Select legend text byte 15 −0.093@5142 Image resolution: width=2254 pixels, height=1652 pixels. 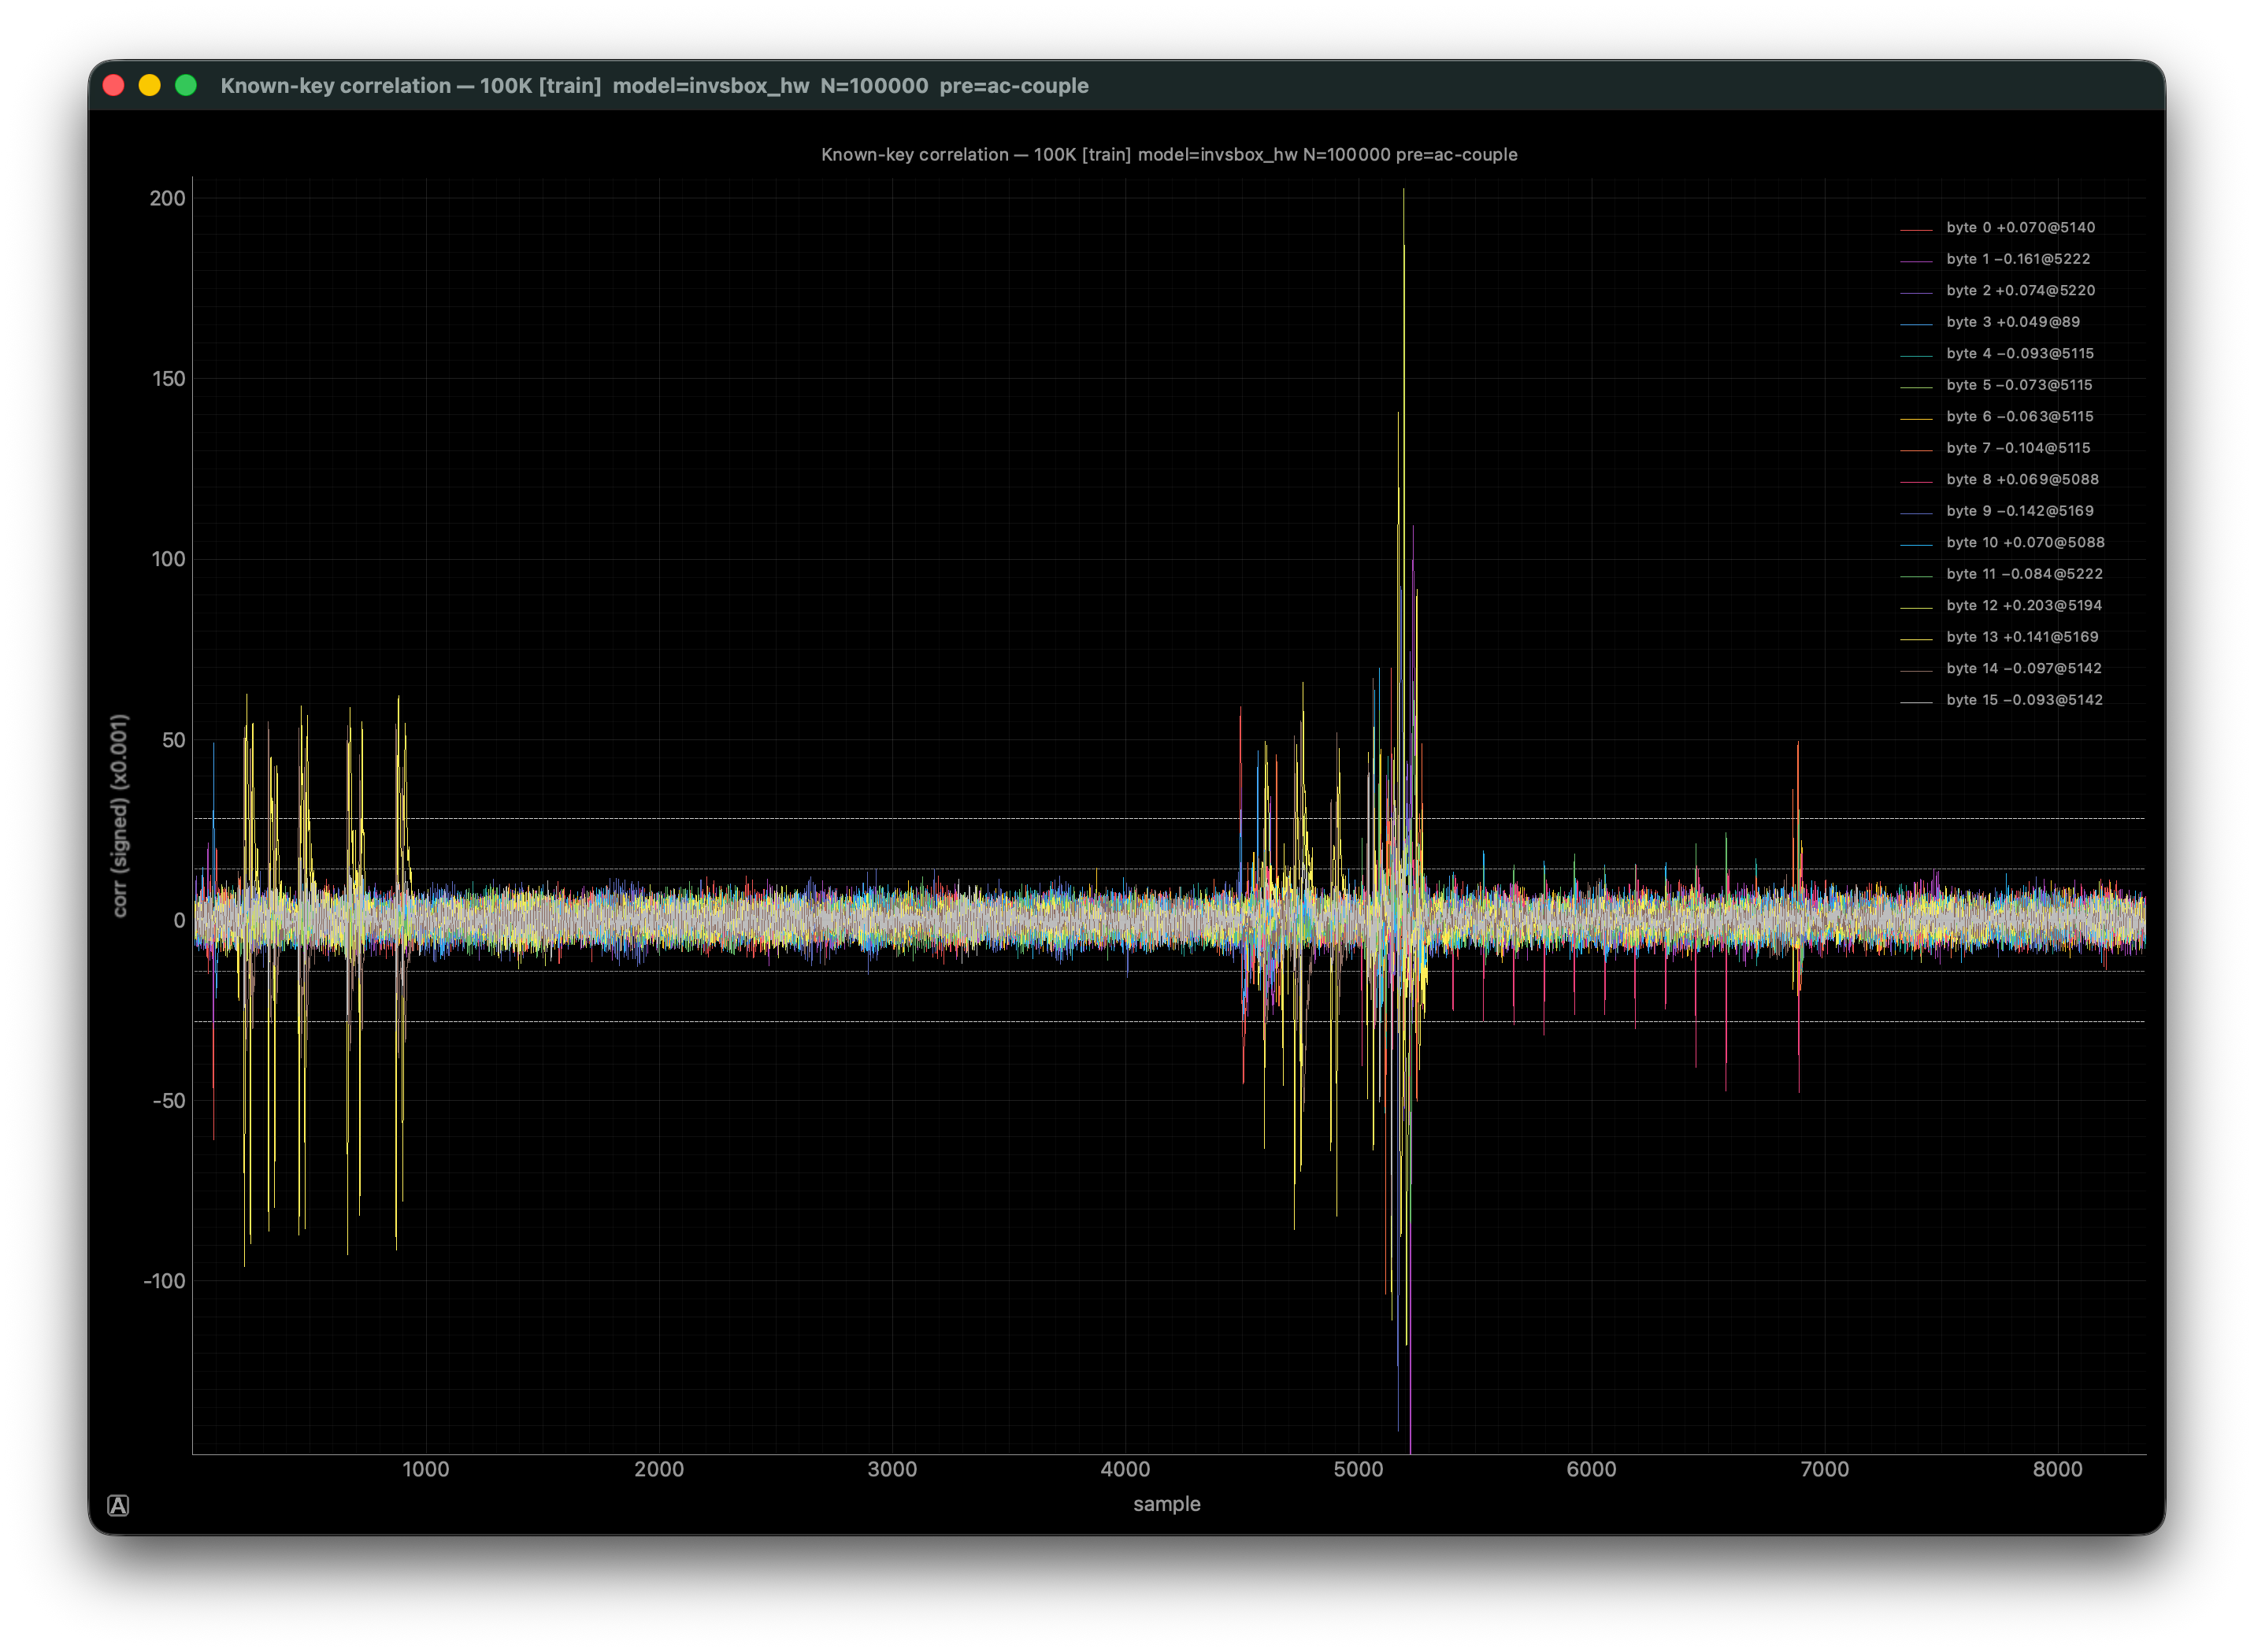[2025, 700]
